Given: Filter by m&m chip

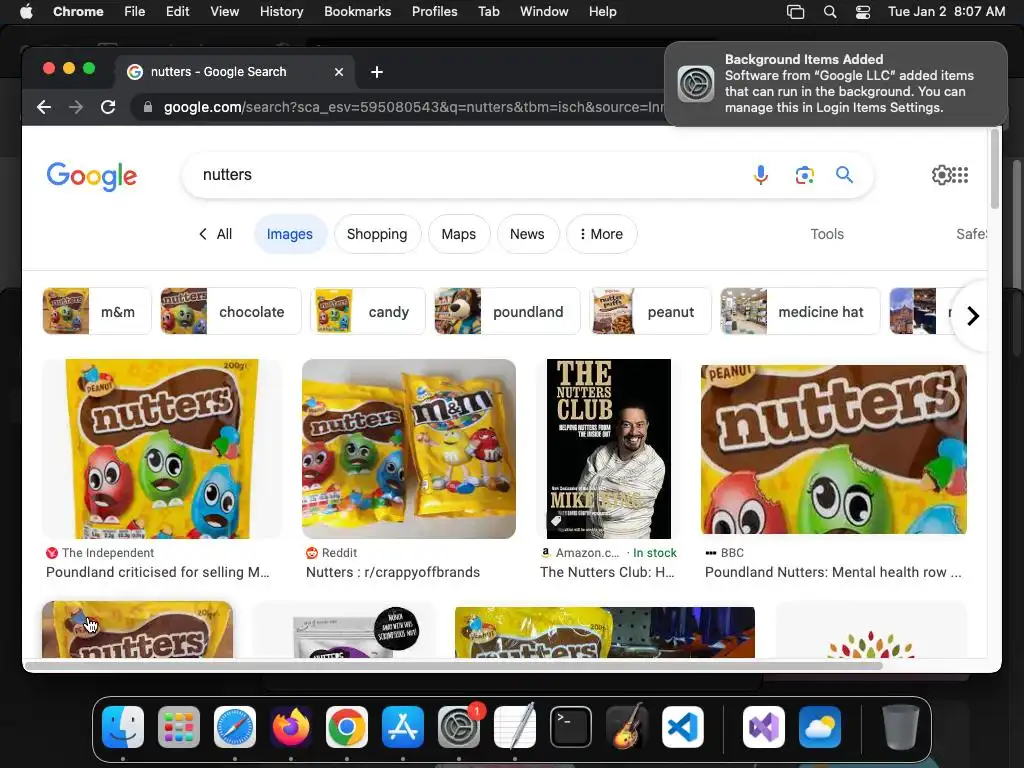Looking at the screenshot, I should pyautogui.click(x=97, y=312).
